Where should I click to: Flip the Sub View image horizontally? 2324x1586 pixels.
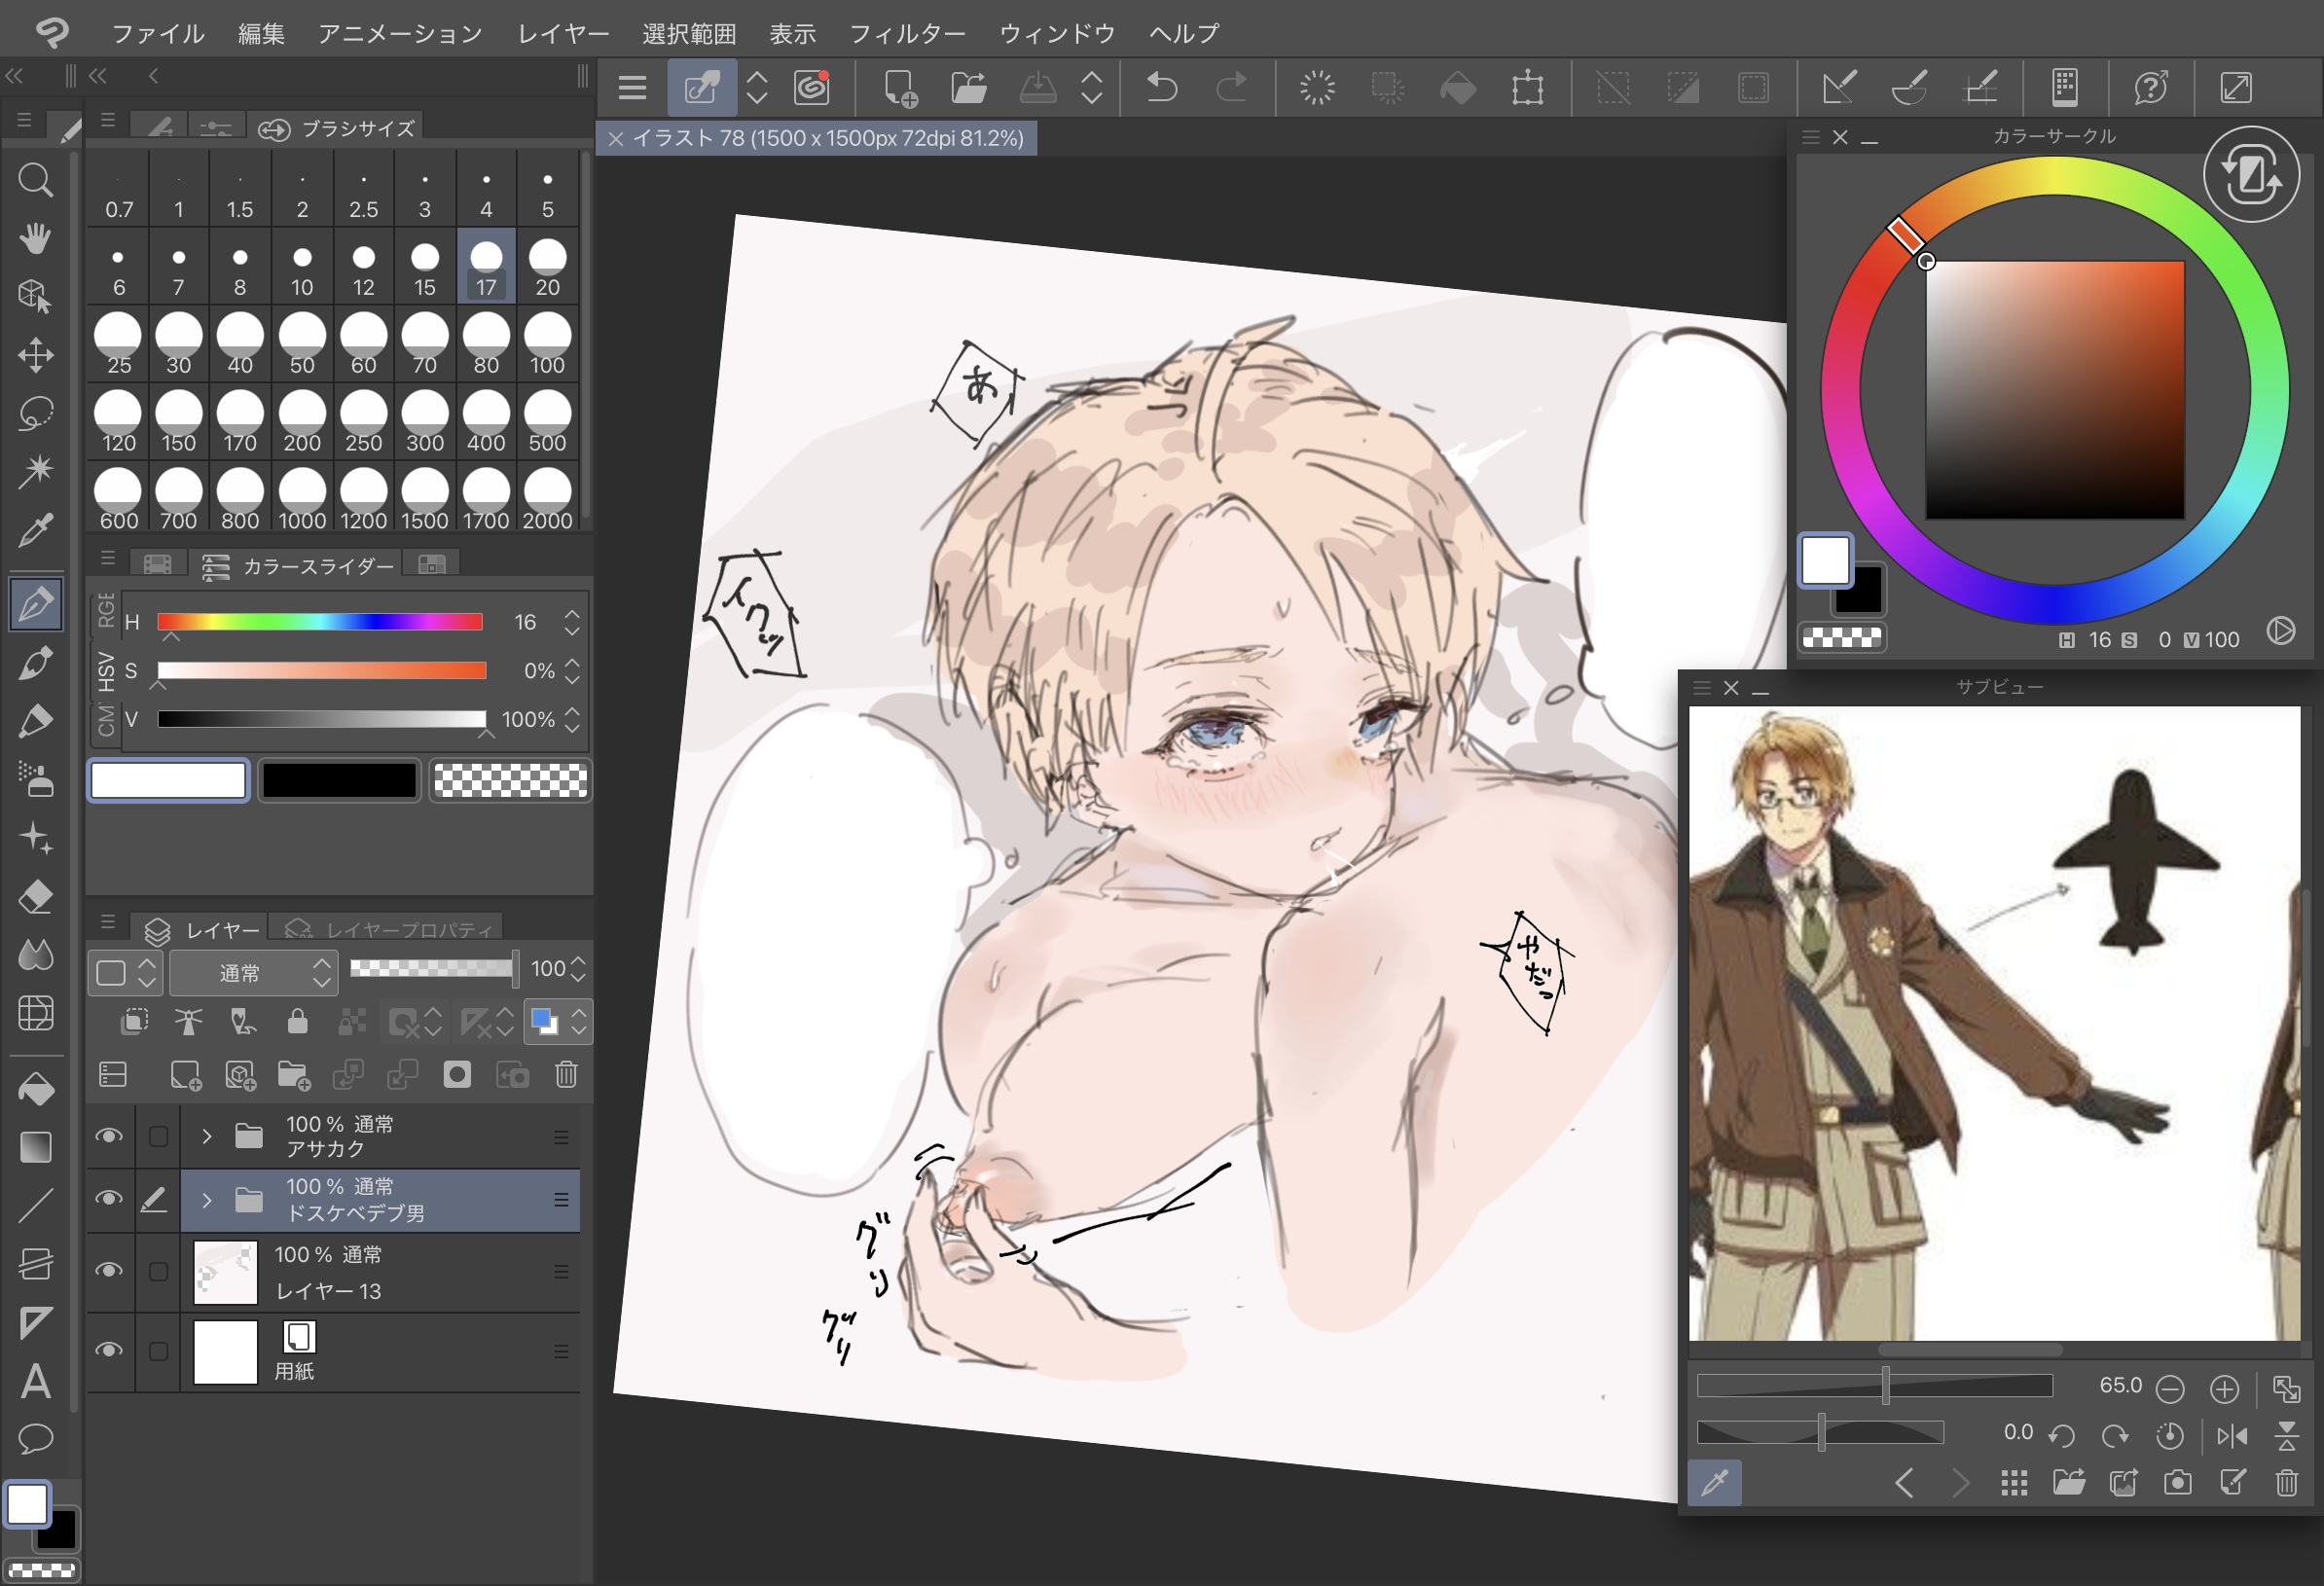point(2232,1435)
